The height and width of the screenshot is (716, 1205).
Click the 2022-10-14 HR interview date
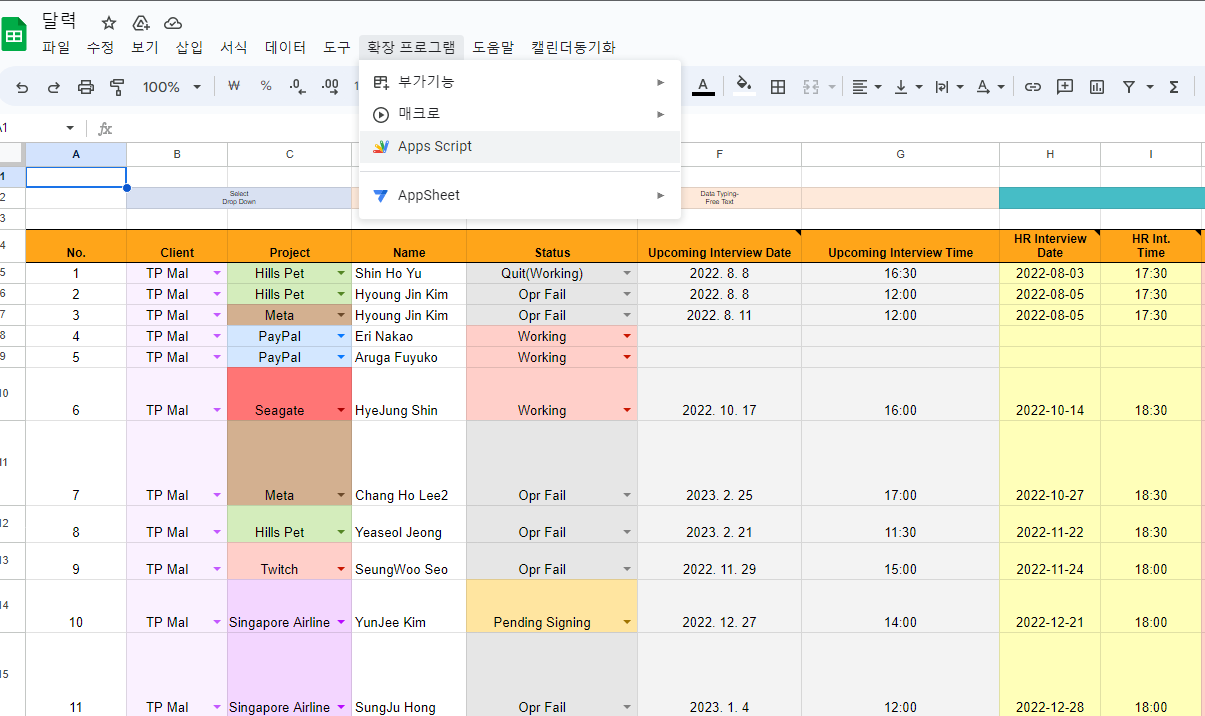pyautogui.click(x=1050, y=394)
